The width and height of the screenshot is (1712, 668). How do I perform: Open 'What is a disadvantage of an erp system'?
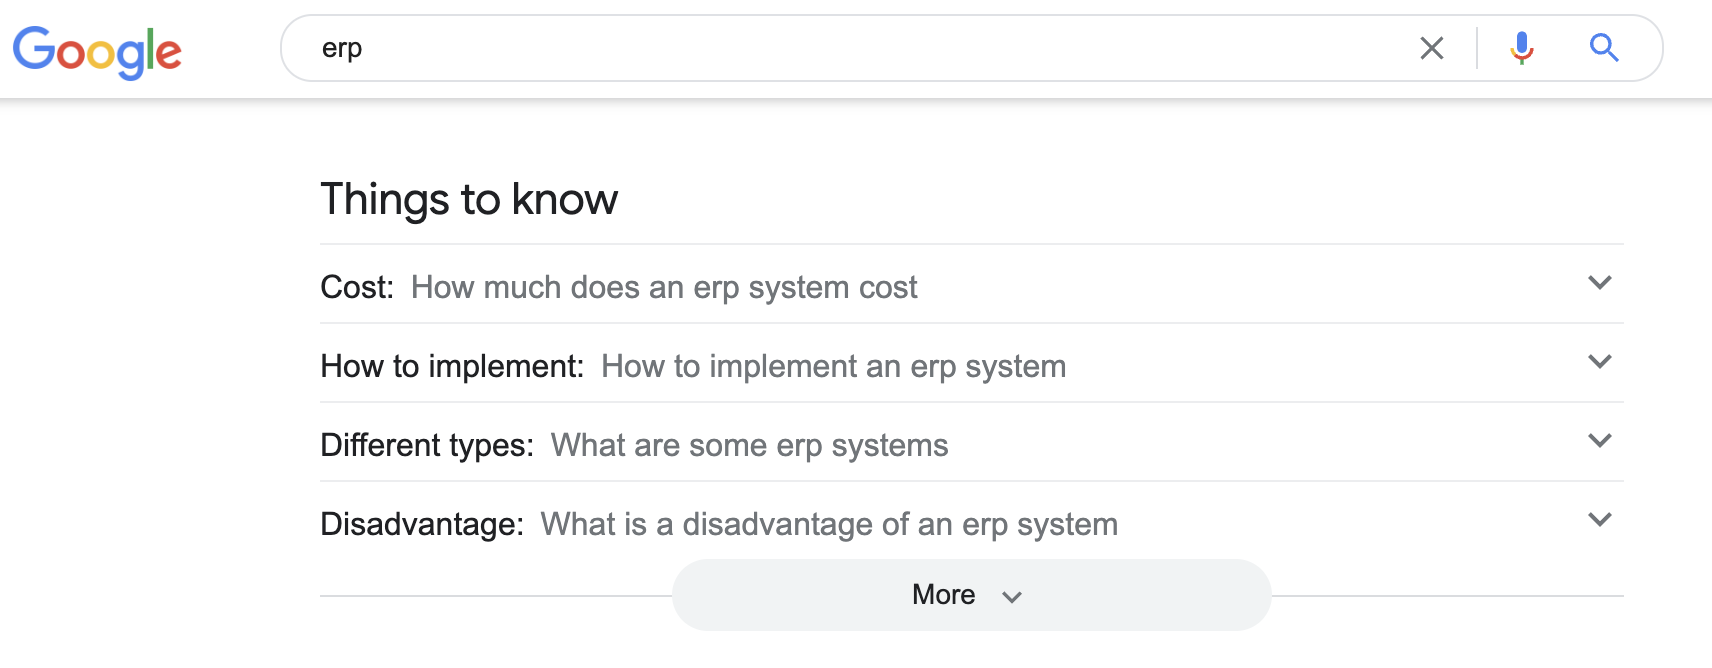[829, 525]
